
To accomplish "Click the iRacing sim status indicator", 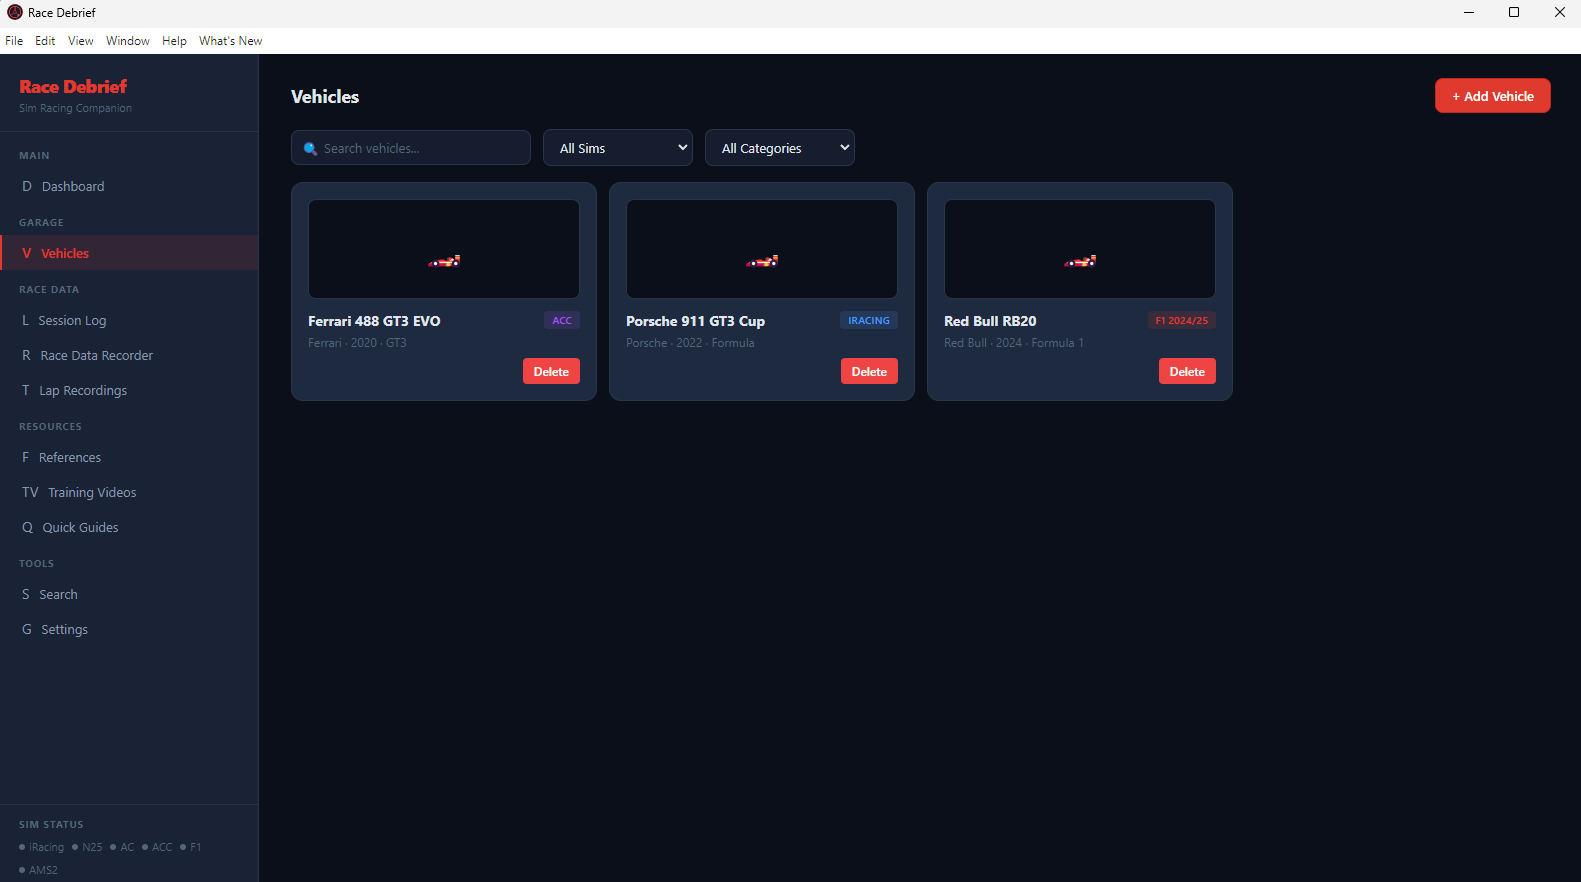I will 42,847.
